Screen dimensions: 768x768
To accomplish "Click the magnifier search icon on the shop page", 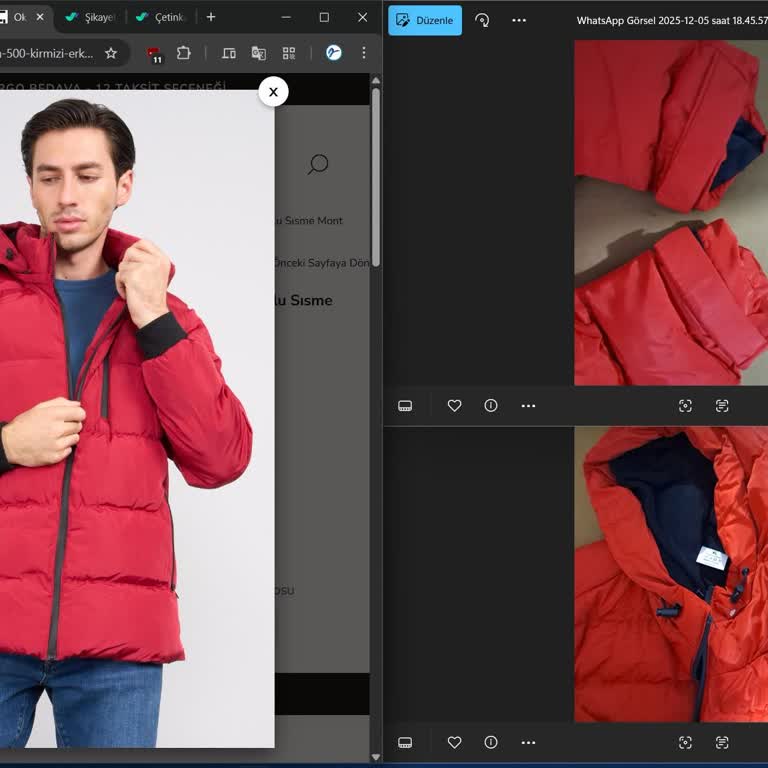I will [x=318, y=164].
